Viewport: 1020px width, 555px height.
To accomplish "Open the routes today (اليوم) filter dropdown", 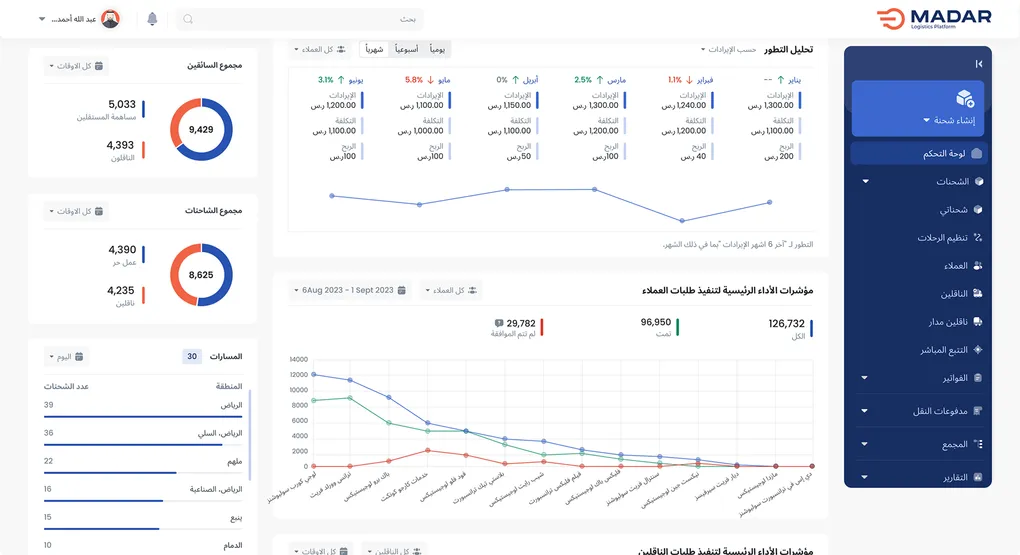I will tap(66, 356).
